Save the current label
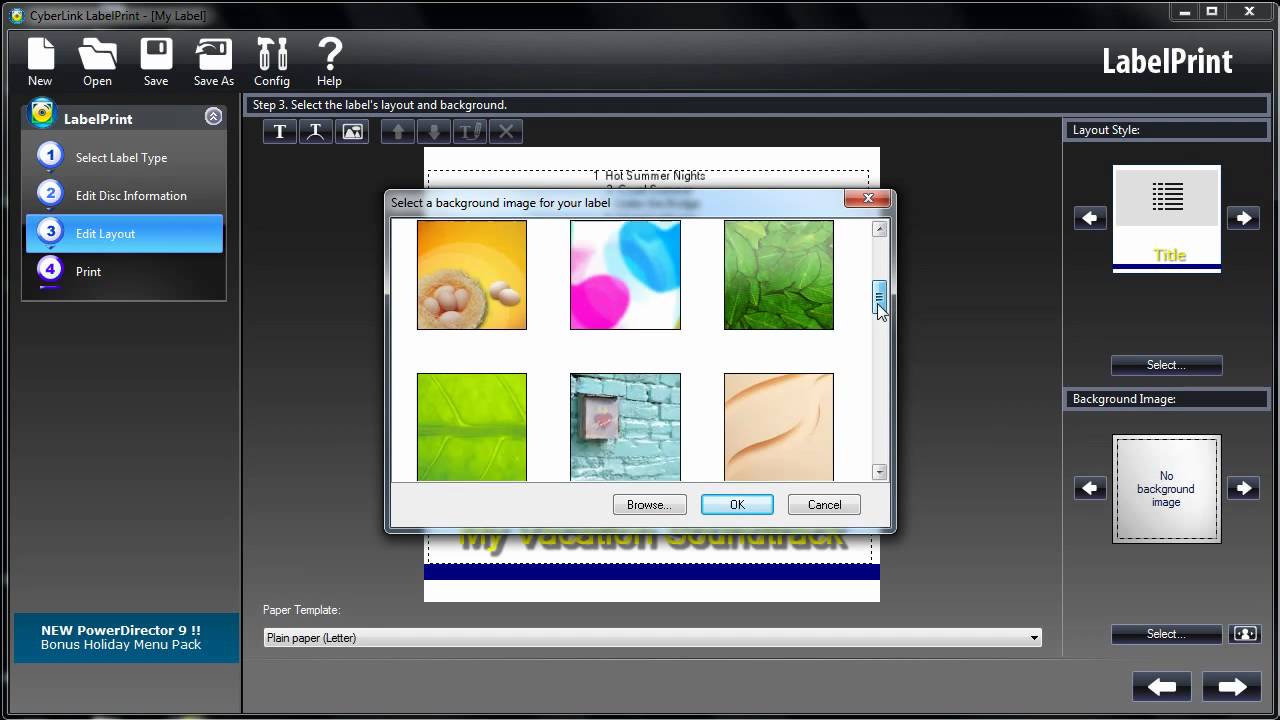 point(155,62)
